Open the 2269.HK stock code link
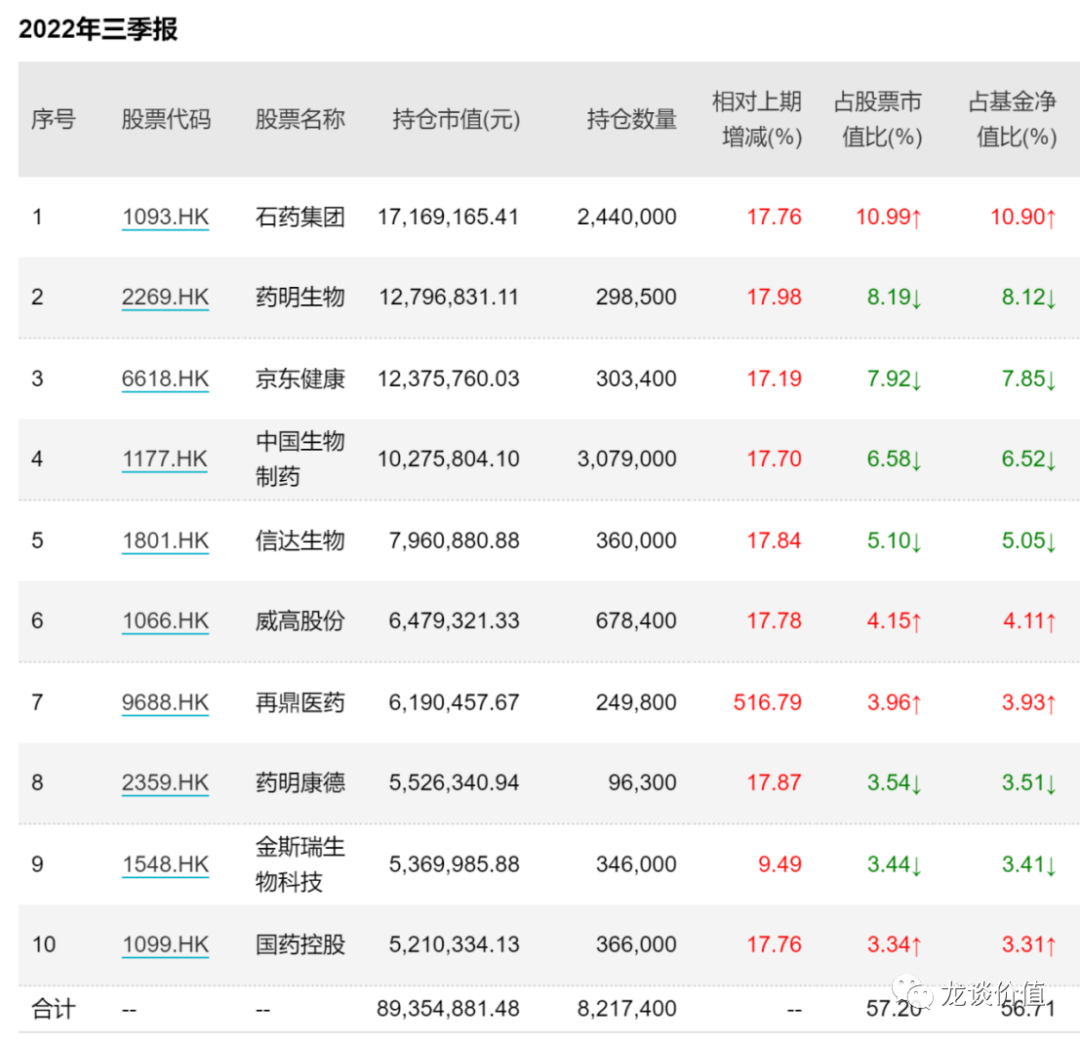1080x1041 pixels. (165, 297)
